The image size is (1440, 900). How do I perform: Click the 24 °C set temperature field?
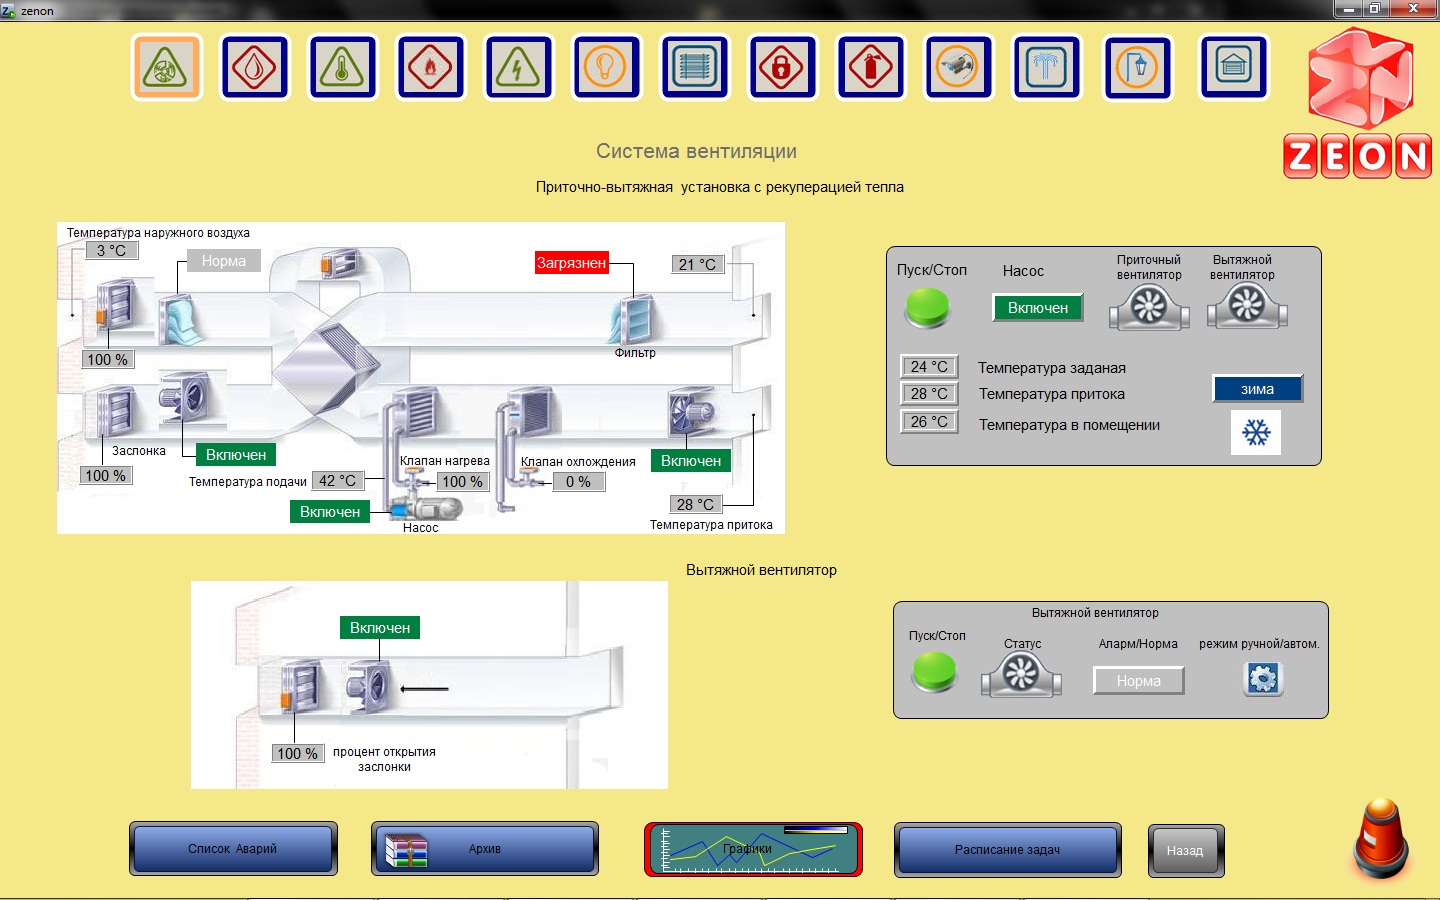tap(929, 367)
